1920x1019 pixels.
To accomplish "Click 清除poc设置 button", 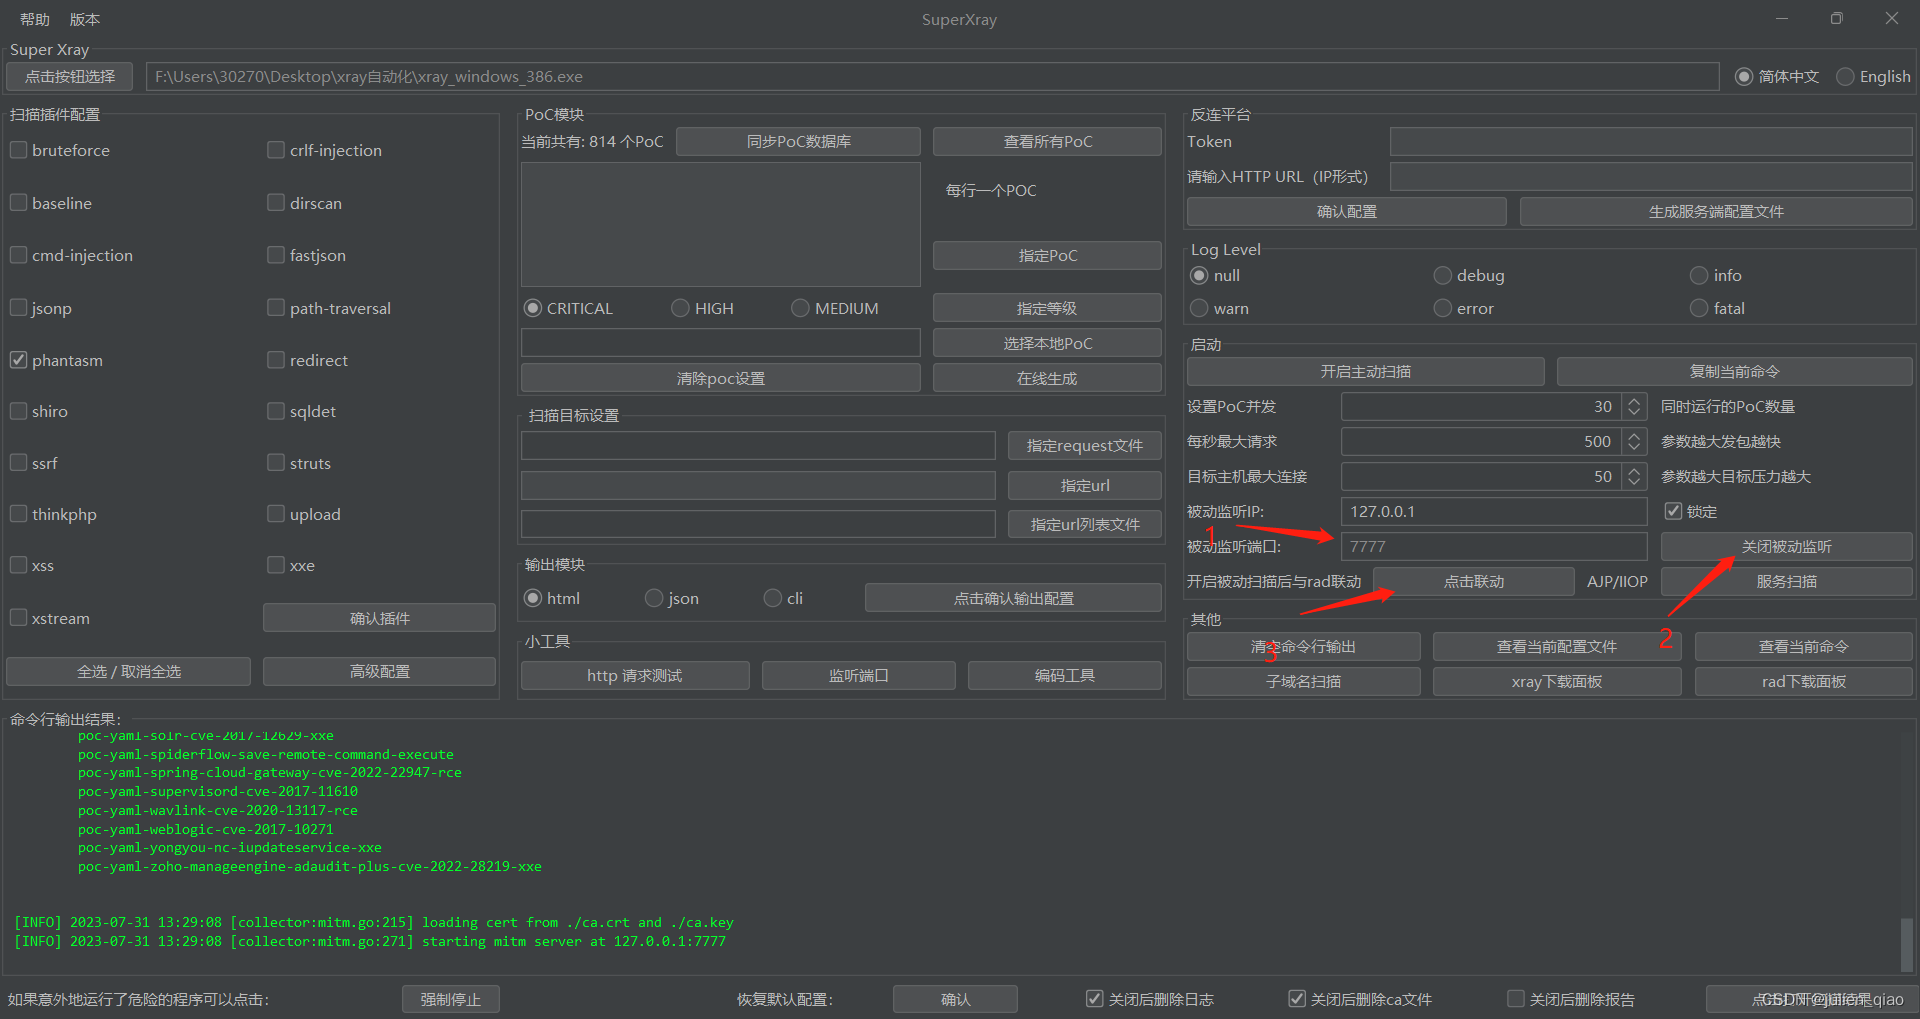I will pos(720,378).
